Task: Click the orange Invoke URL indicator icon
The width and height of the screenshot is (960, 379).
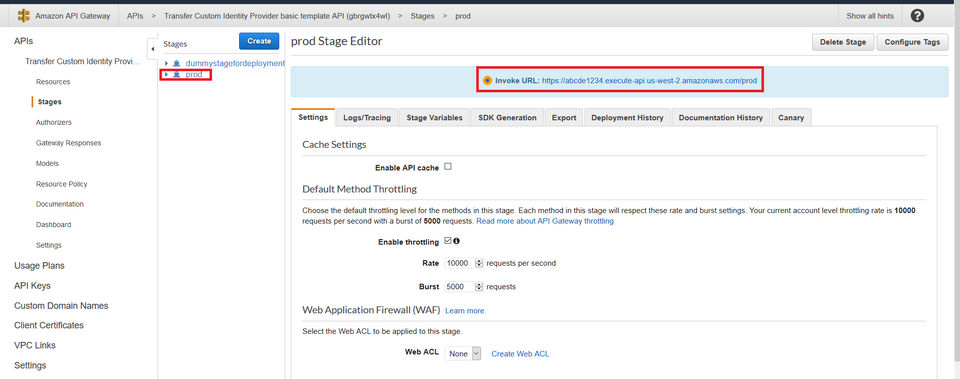Action: click(x=487, y=80)
